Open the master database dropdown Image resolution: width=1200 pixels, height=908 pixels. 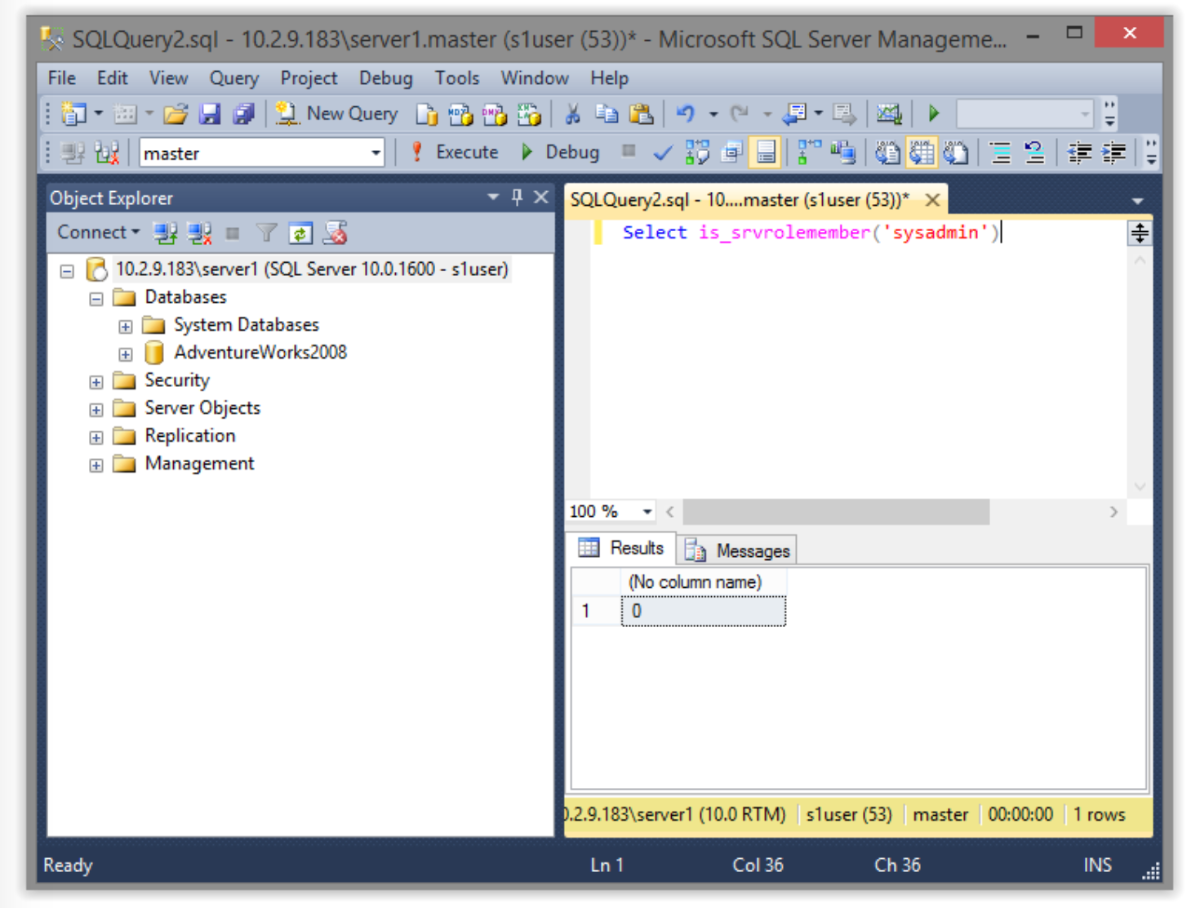point(376,153)
